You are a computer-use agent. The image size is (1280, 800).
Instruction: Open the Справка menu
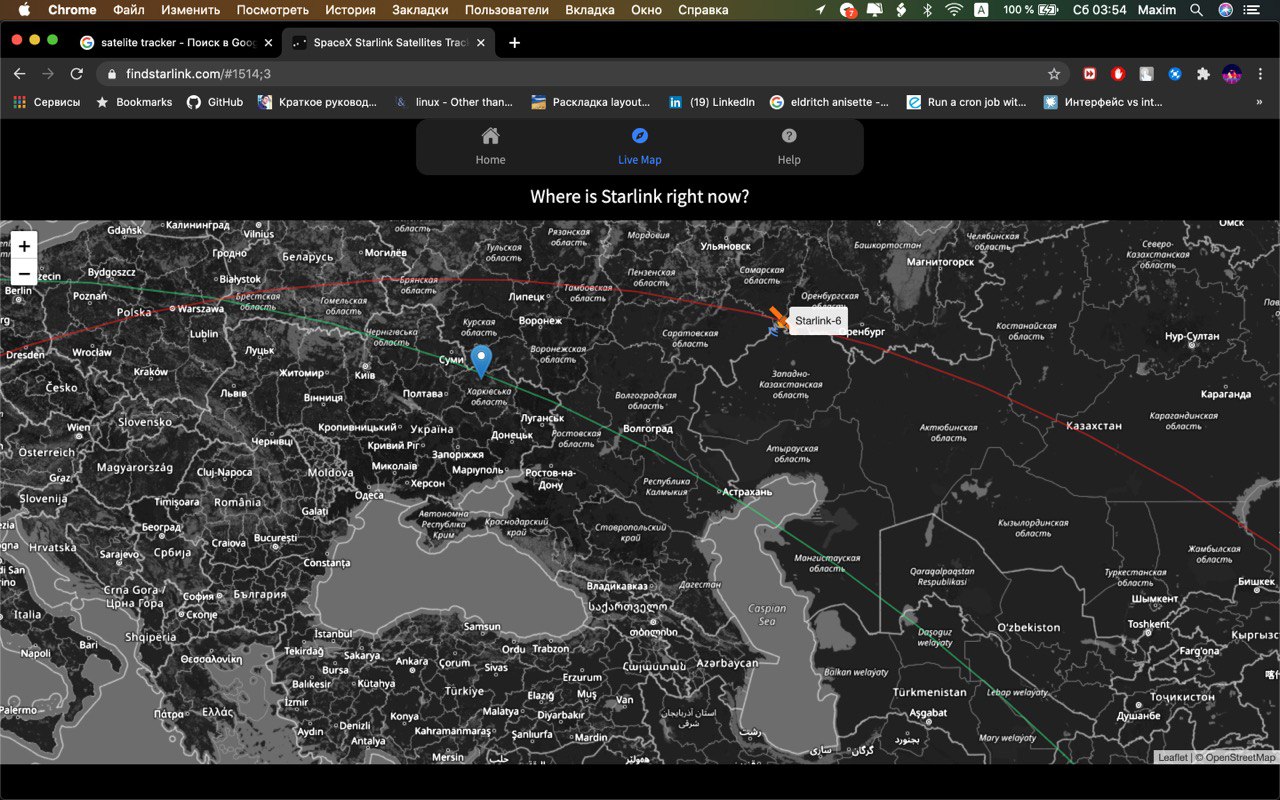(703, 10)
